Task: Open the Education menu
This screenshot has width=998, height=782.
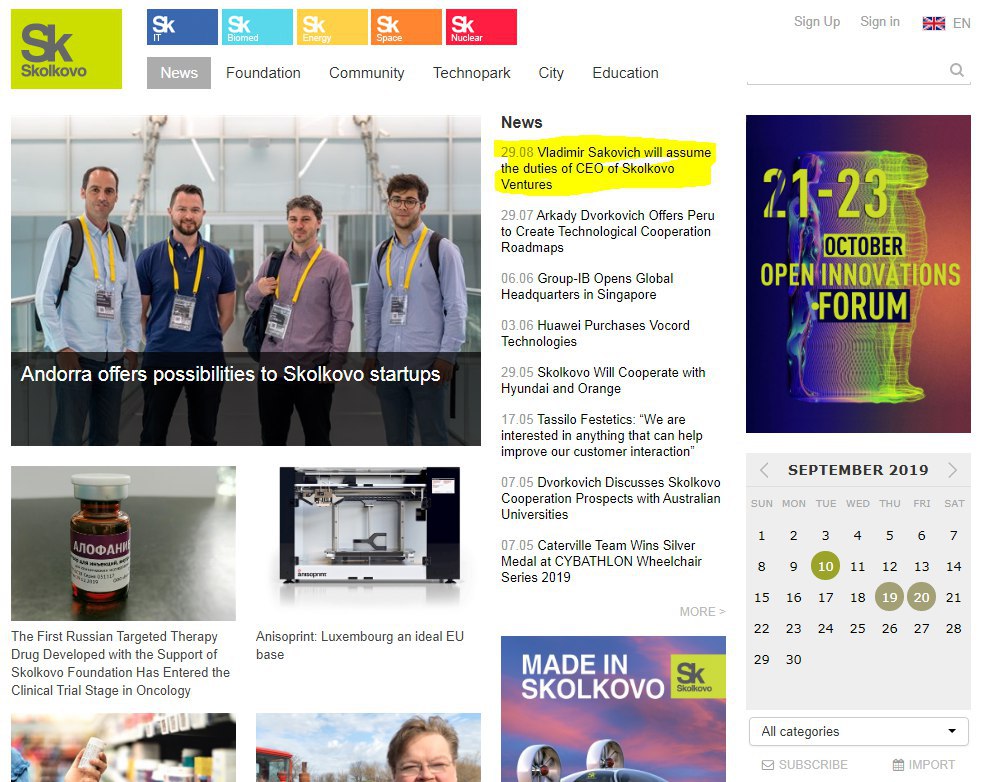Action: click(x=626, y=73)
